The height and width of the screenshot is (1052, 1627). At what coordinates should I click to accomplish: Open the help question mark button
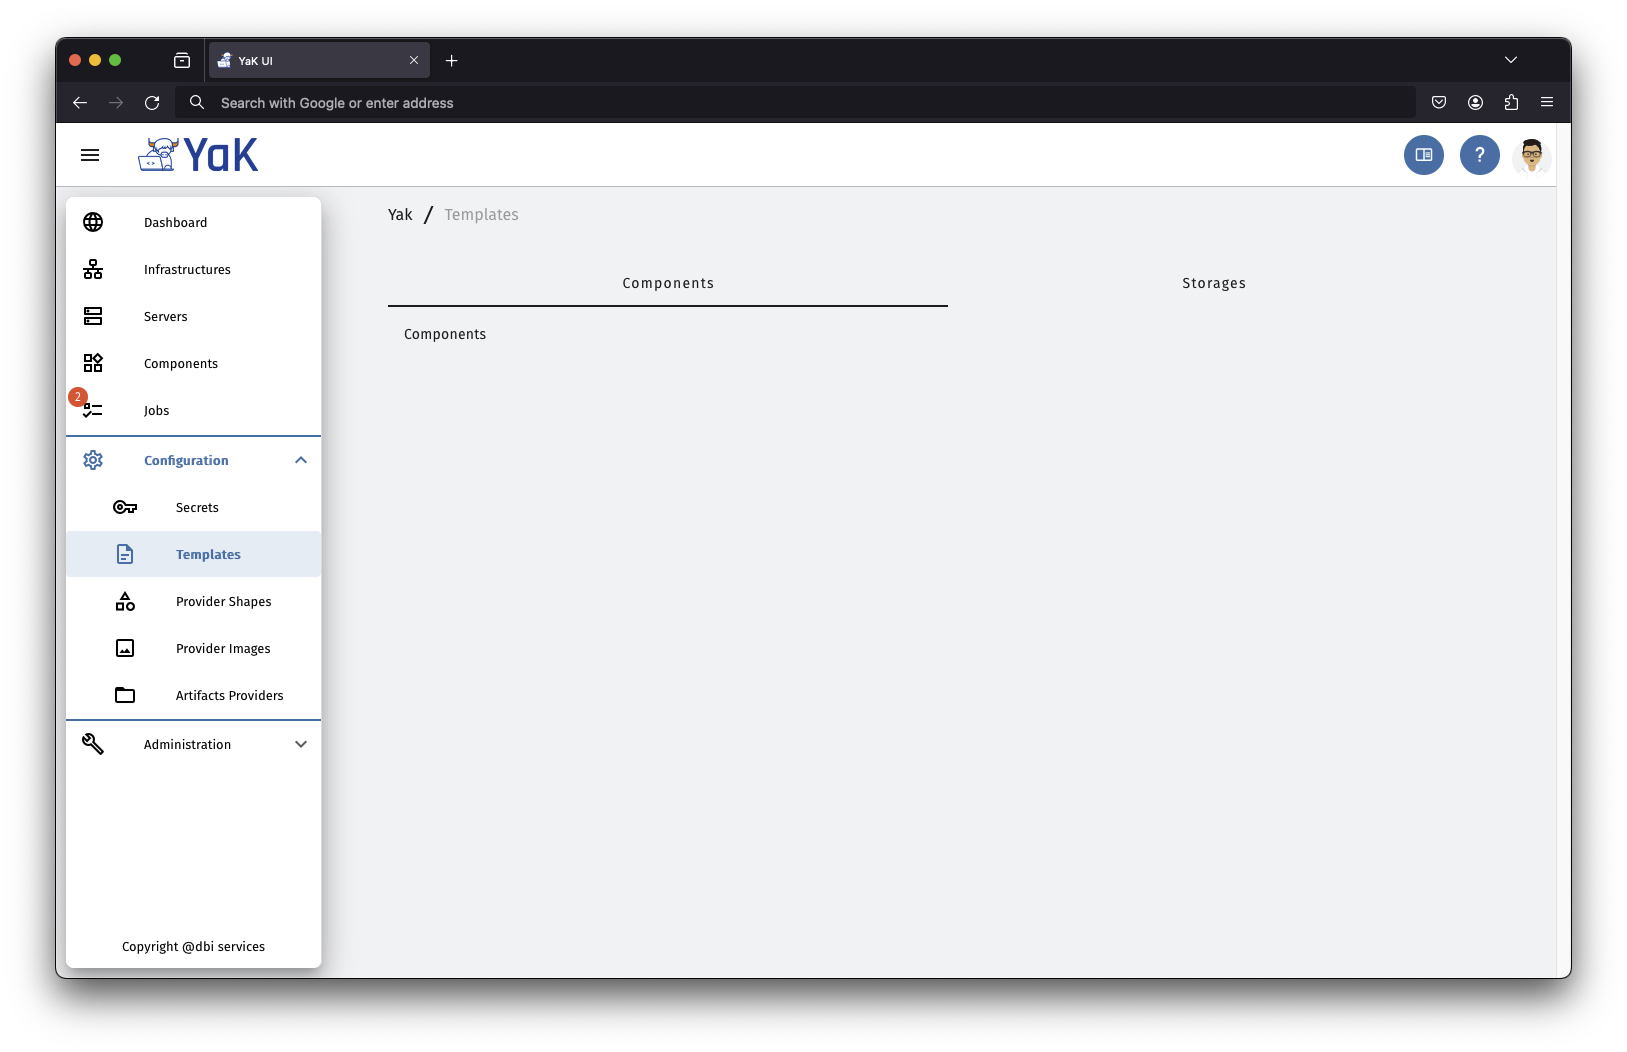point(1479,155)
